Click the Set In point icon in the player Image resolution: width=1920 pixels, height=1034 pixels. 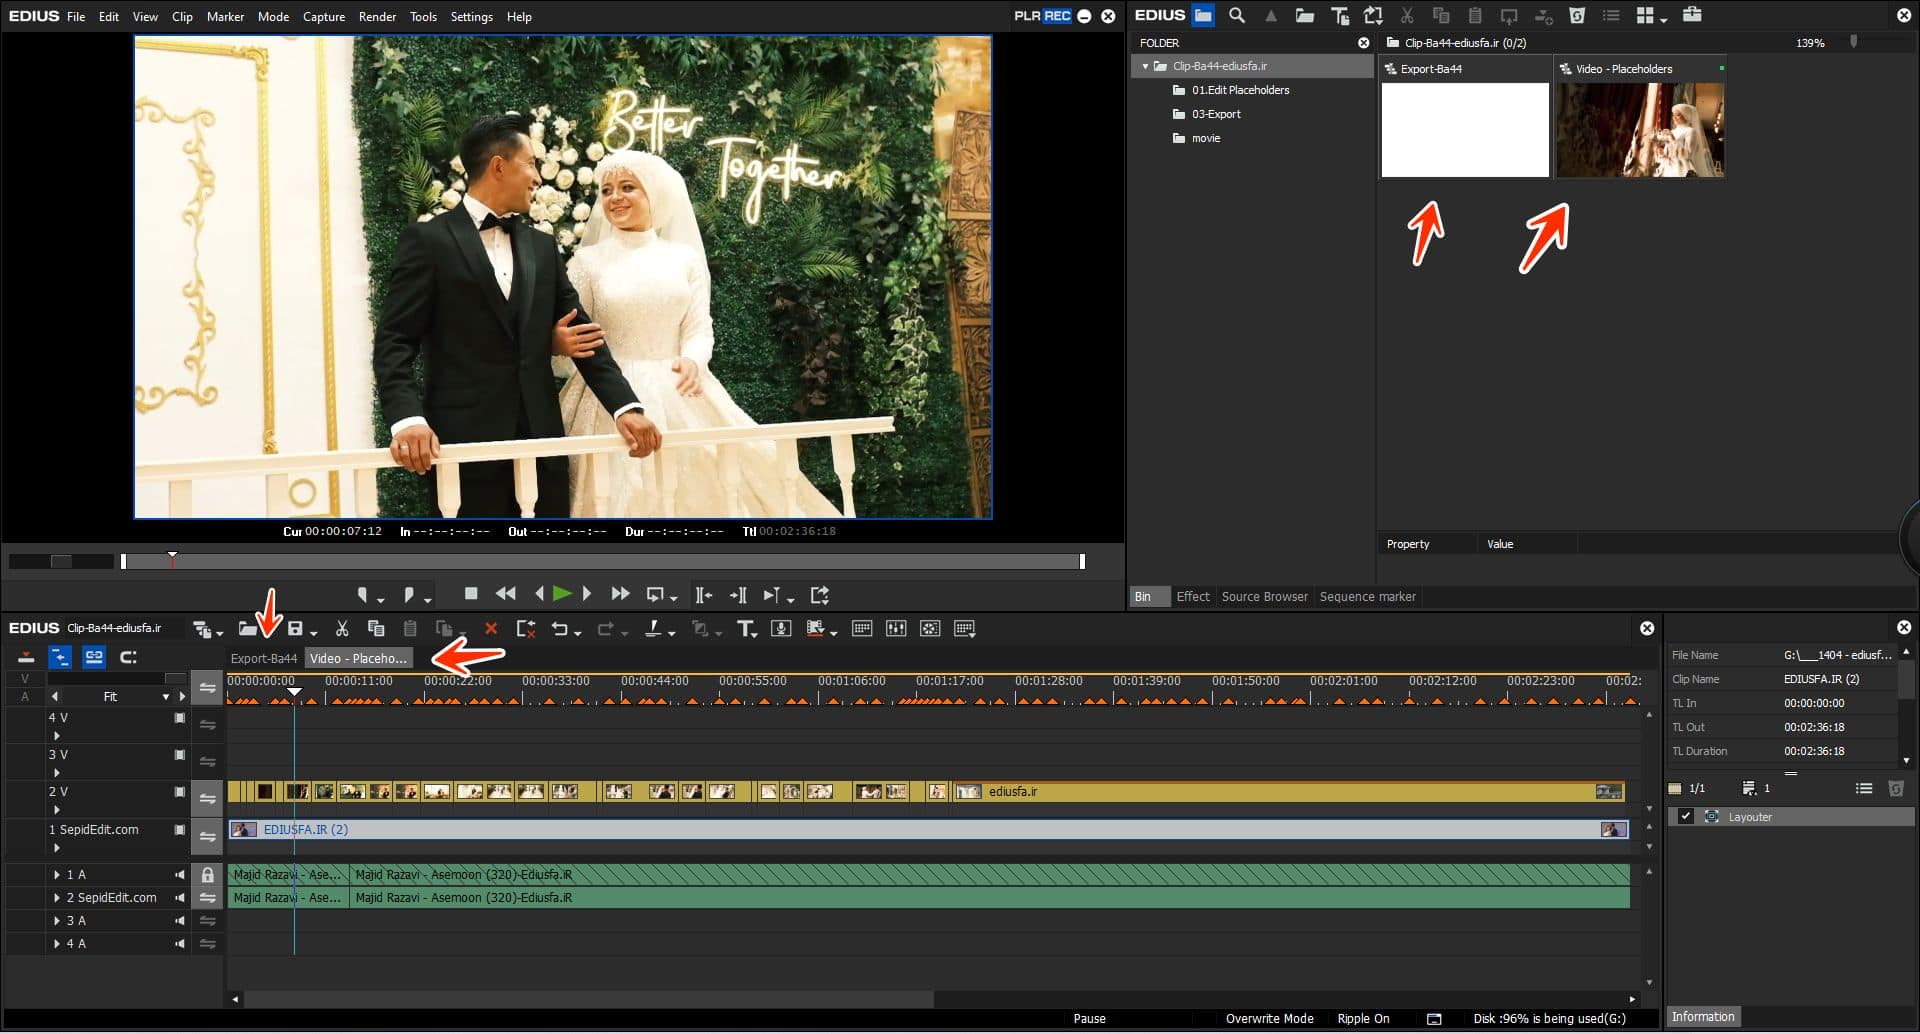(362, 595)
